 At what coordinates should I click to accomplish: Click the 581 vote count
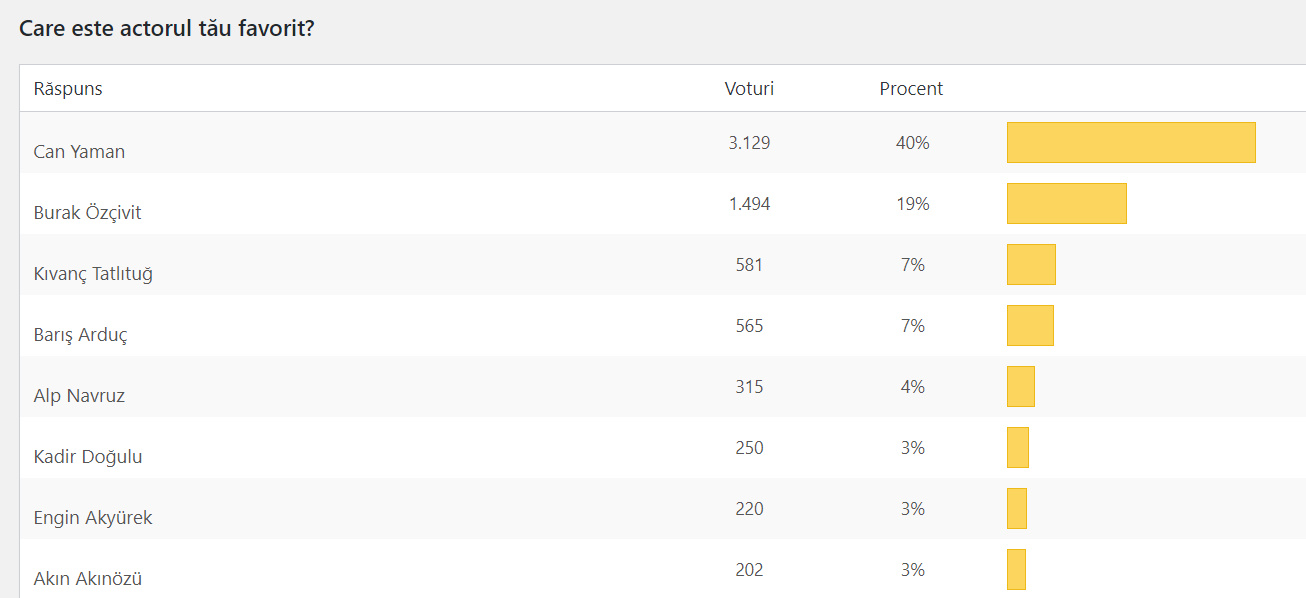[x=749, y=265]
